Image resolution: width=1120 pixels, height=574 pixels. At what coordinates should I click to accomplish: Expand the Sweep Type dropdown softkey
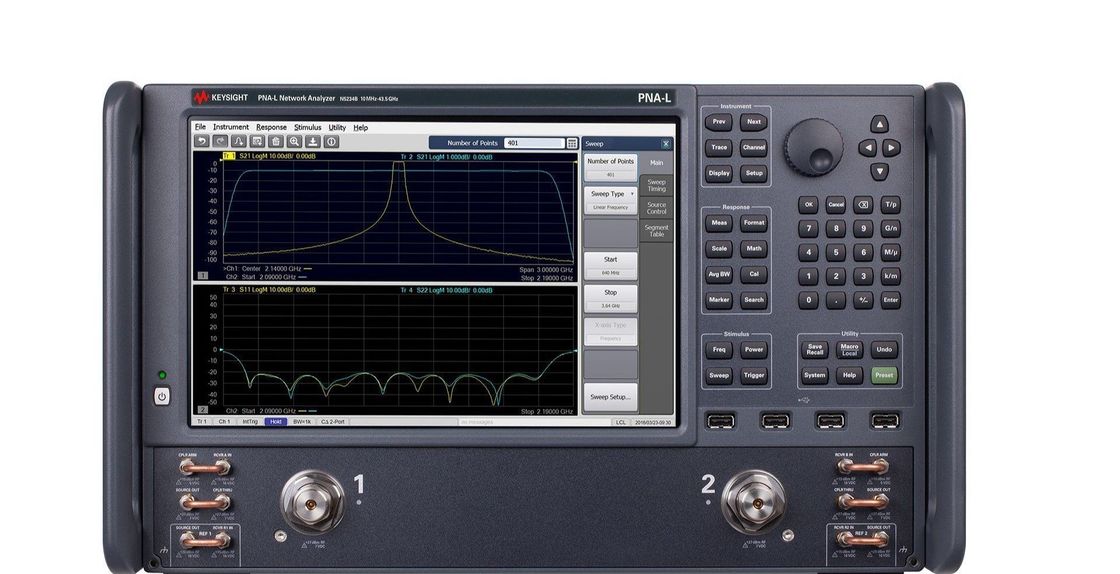tap(611, 200)
